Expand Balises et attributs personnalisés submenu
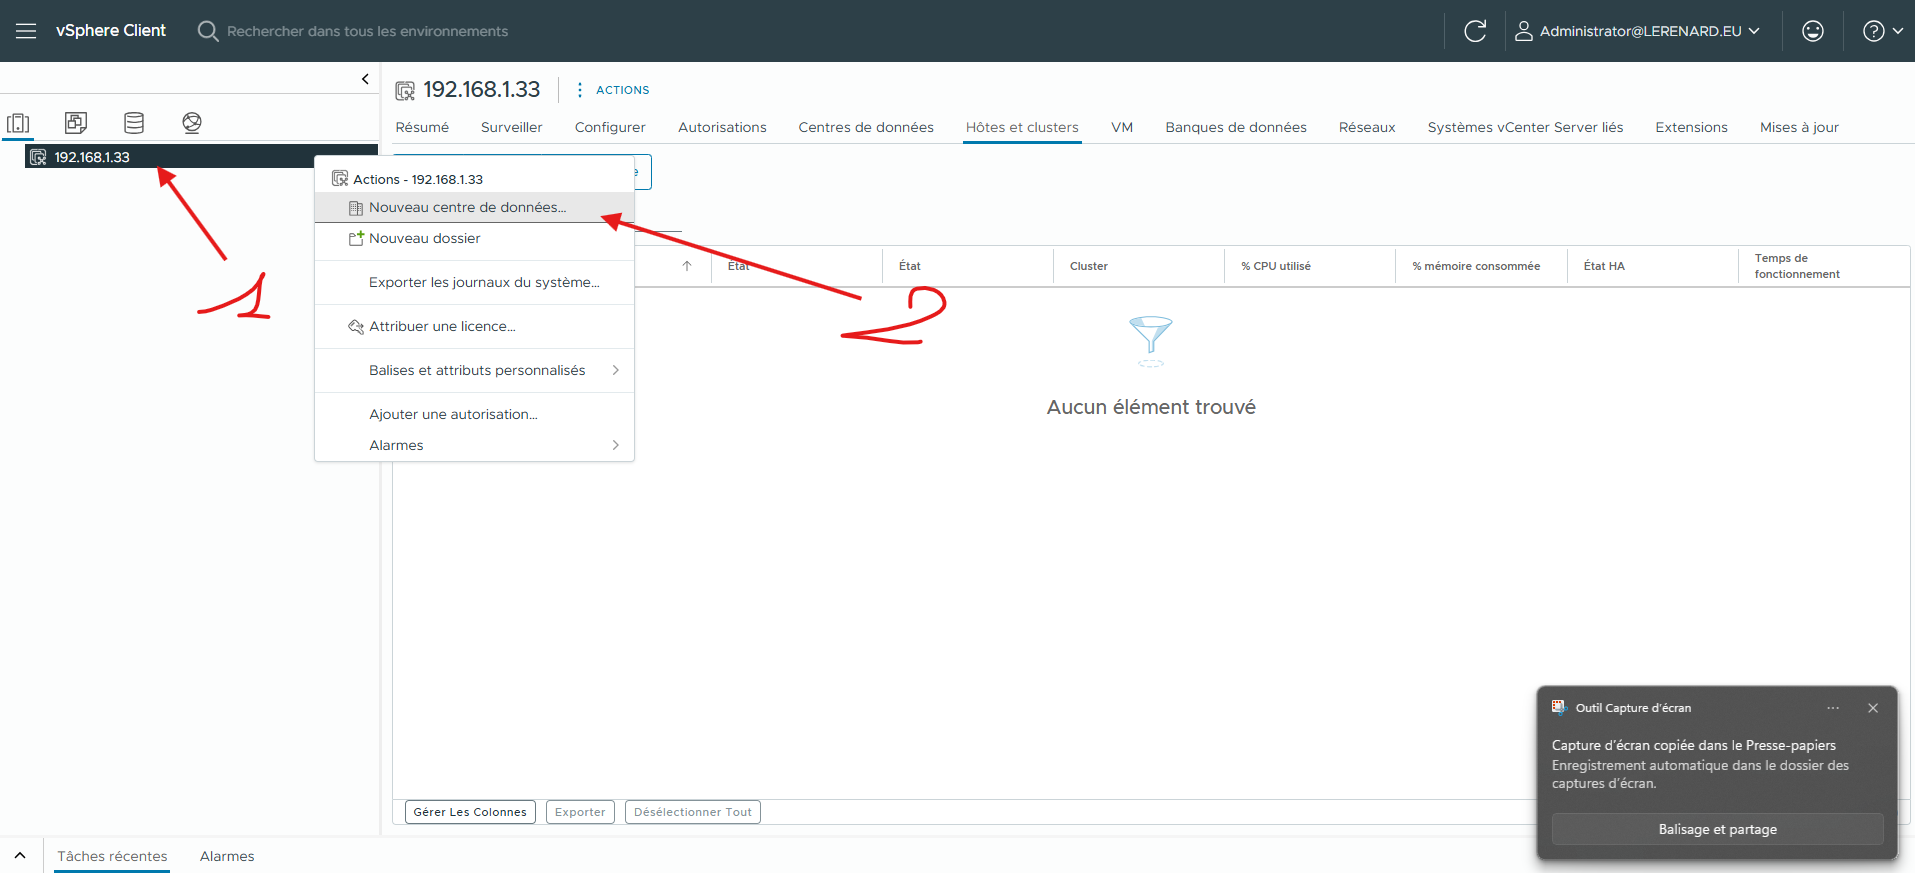This screenshot has height=873, width=1915. click(474, 370)
